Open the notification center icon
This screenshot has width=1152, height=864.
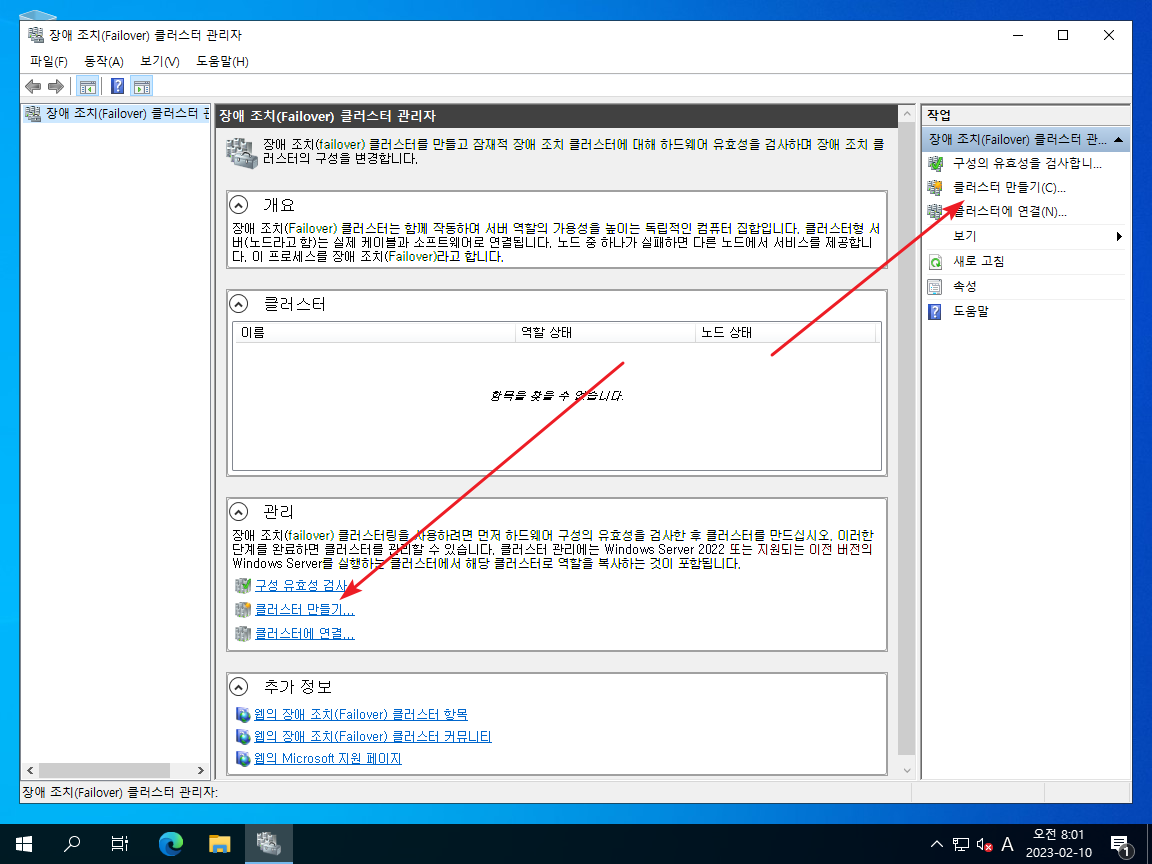click(x=1121, y=846)
